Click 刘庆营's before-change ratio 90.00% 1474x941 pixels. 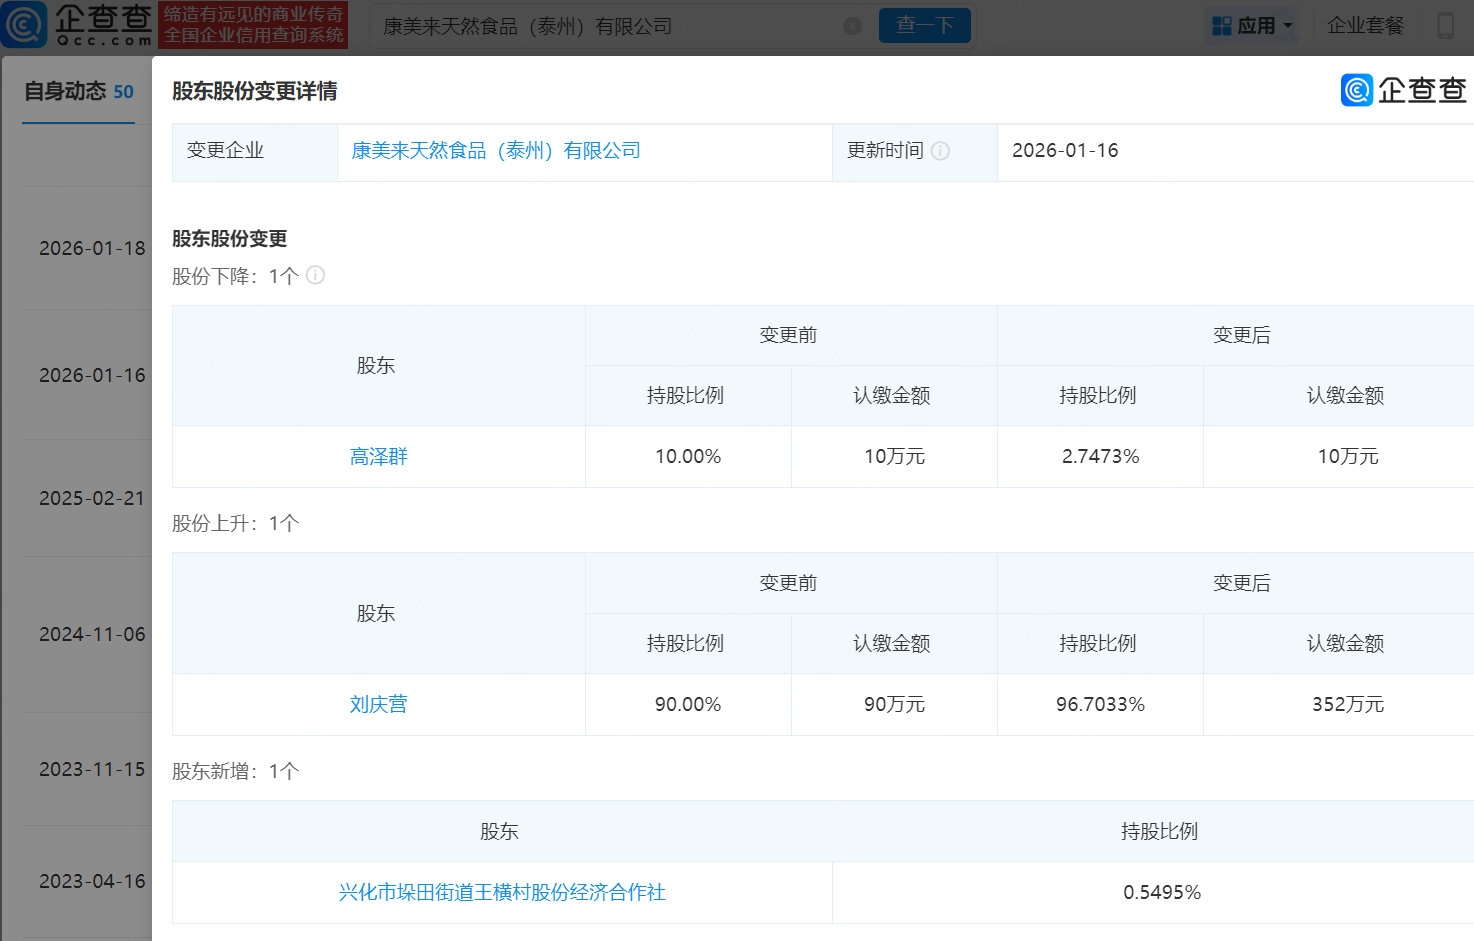[688, 705]
